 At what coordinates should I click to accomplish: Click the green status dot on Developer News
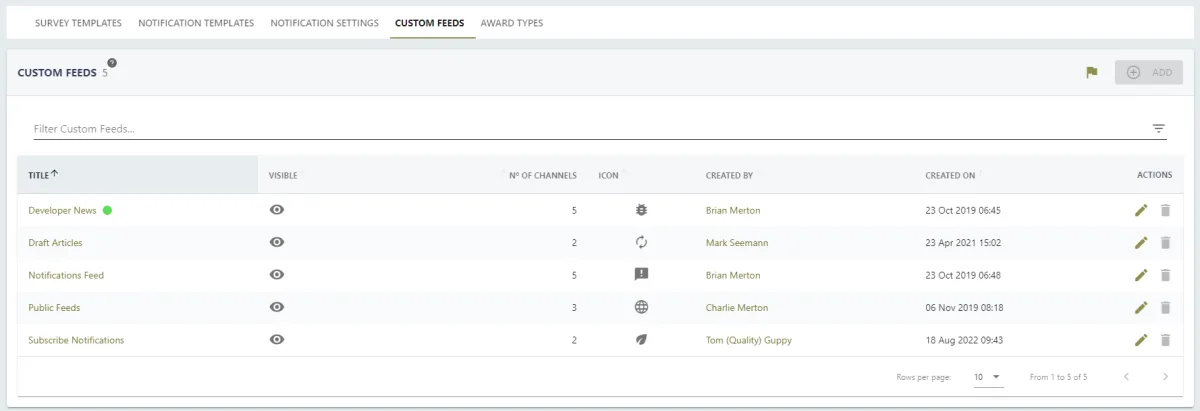(x=107, y=210)
